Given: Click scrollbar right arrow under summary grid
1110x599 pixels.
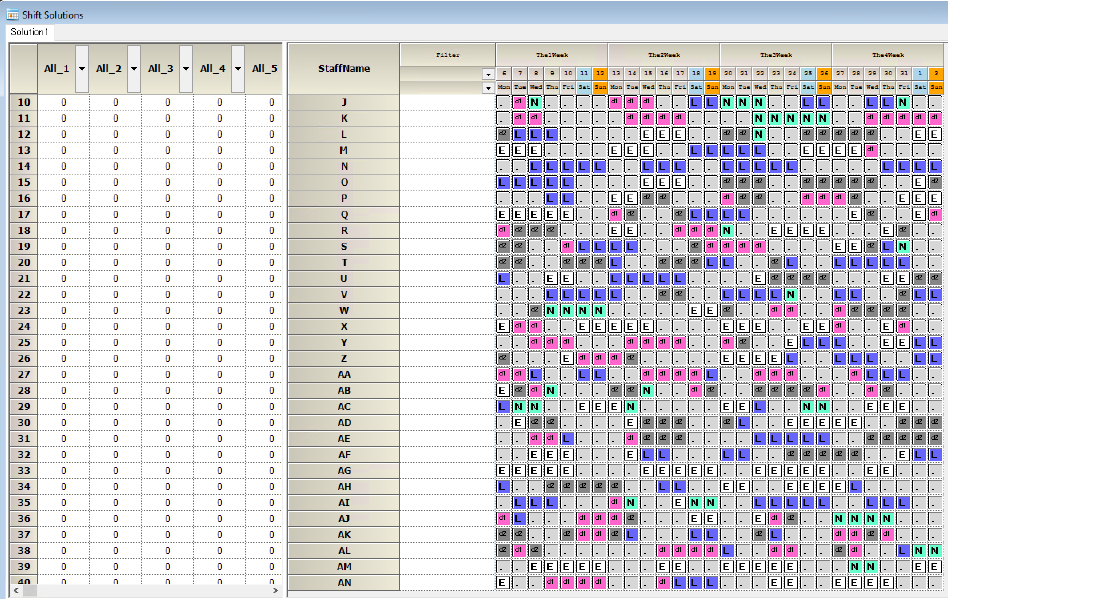Looking at the screenshot, I should point(275,590).
